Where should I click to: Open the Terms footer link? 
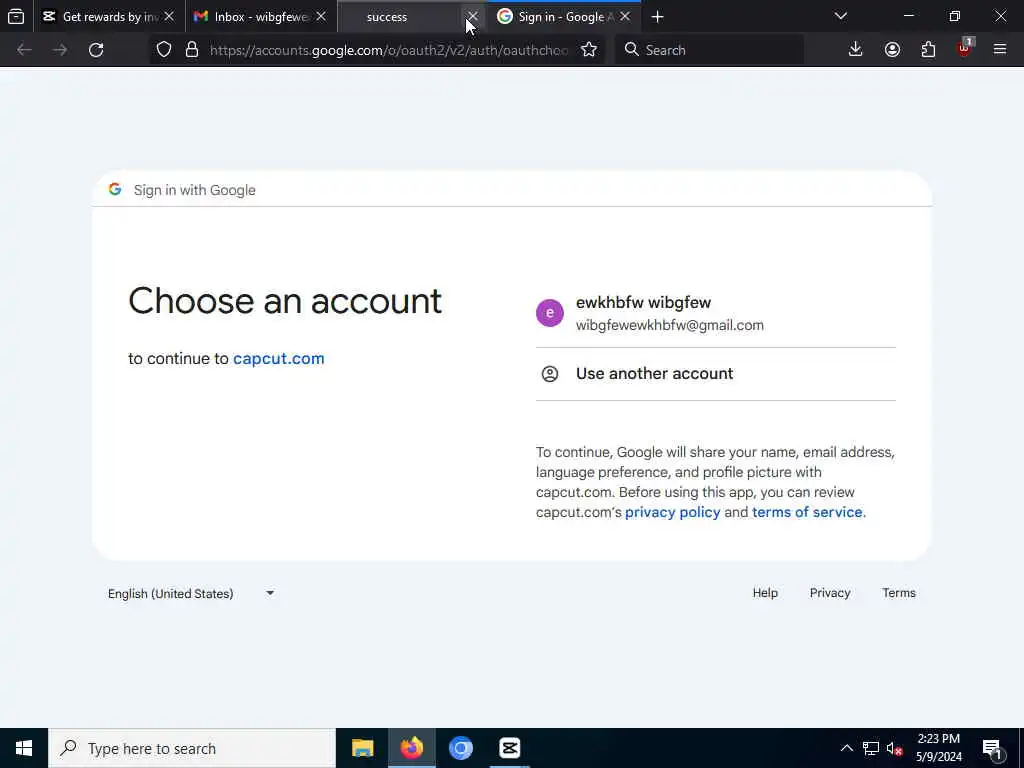899,593
